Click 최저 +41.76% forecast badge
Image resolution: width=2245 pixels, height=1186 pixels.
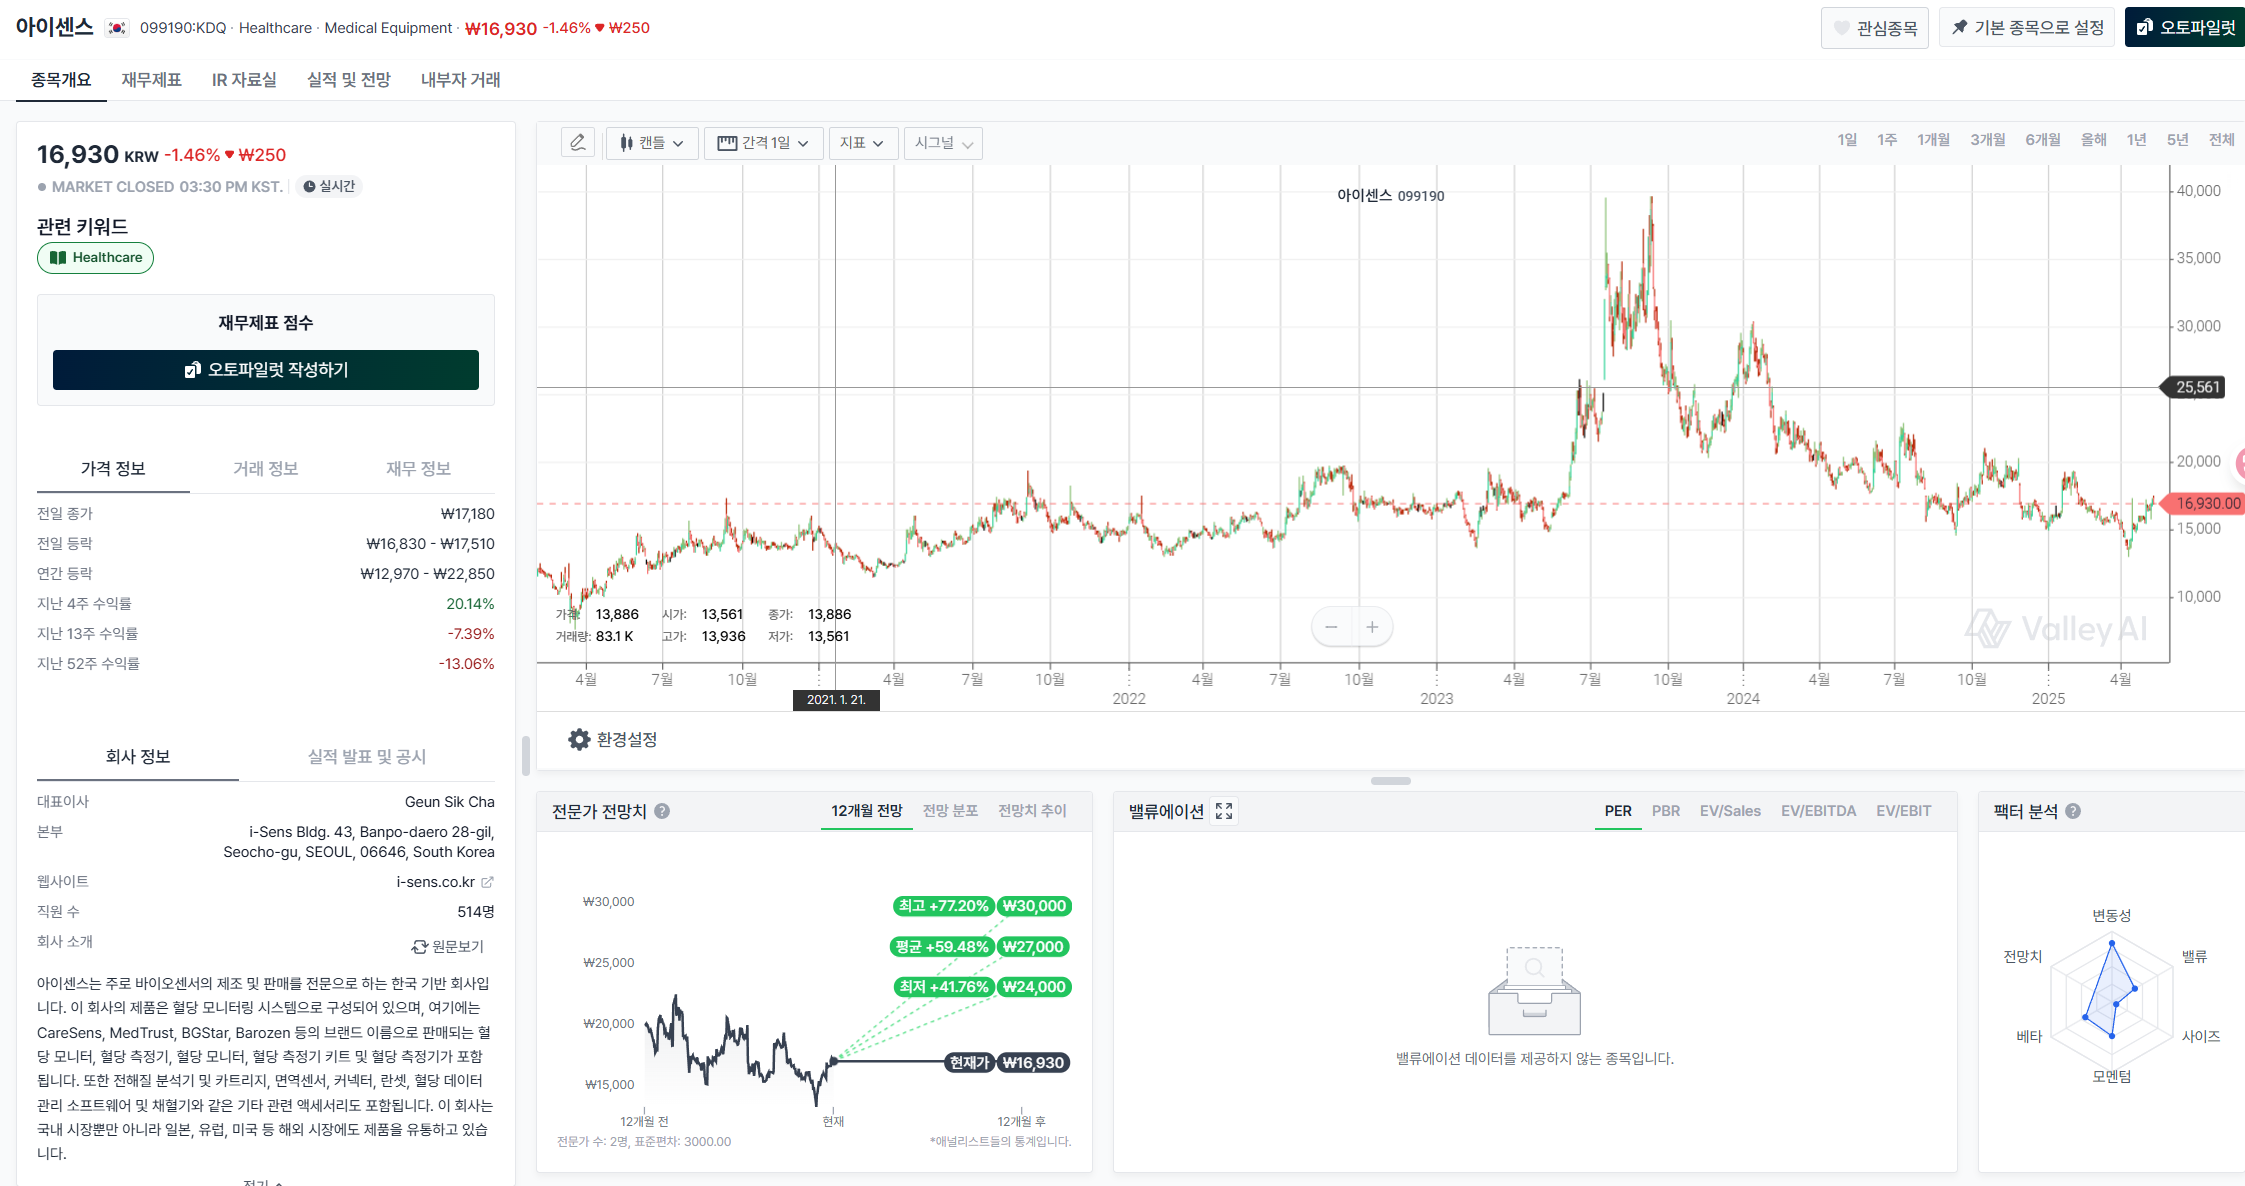pyautogui.click(x=943, y=987)
